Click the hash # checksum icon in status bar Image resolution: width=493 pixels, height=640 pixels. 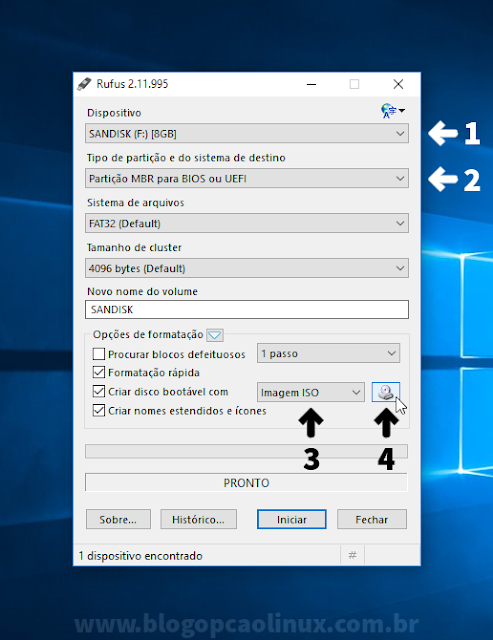tap(353, 555)
